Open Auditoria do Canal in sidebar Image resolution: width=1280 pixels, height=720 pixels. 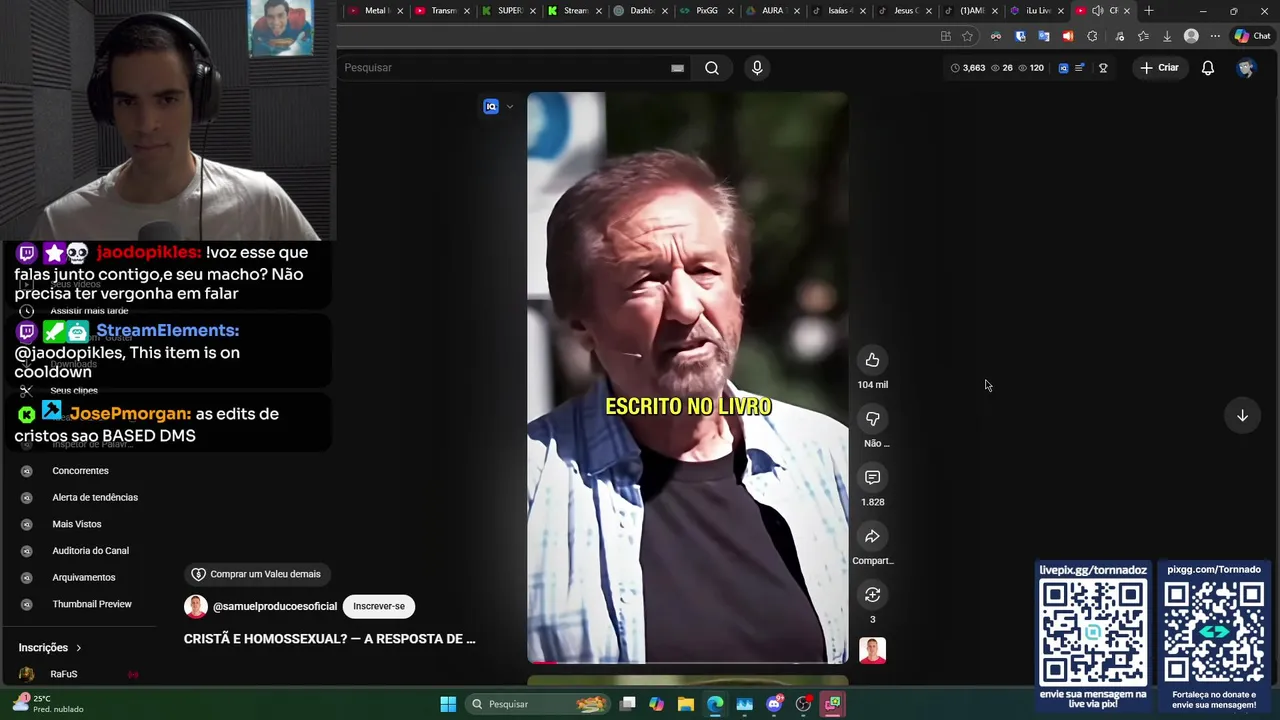[x=90, y=551]
